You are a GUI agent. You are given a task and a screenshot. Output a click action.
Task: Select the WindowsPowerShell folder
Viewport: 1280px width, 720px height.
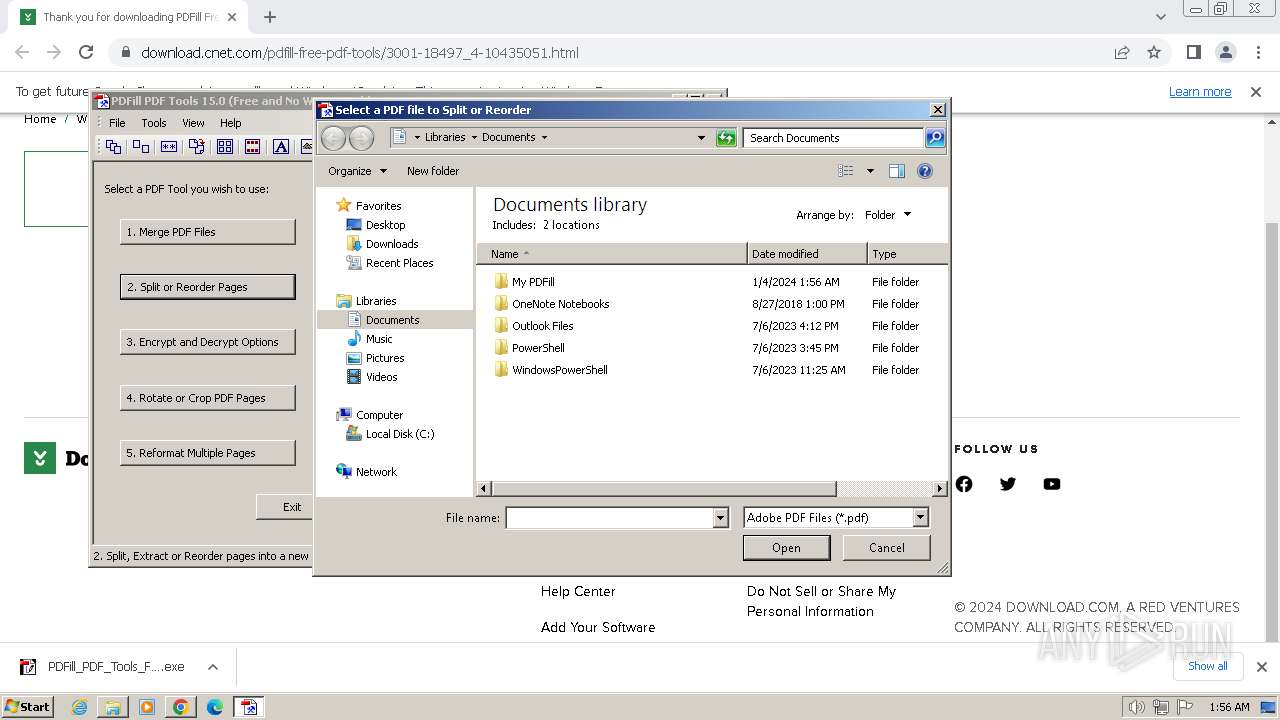[x=559, y=370]
